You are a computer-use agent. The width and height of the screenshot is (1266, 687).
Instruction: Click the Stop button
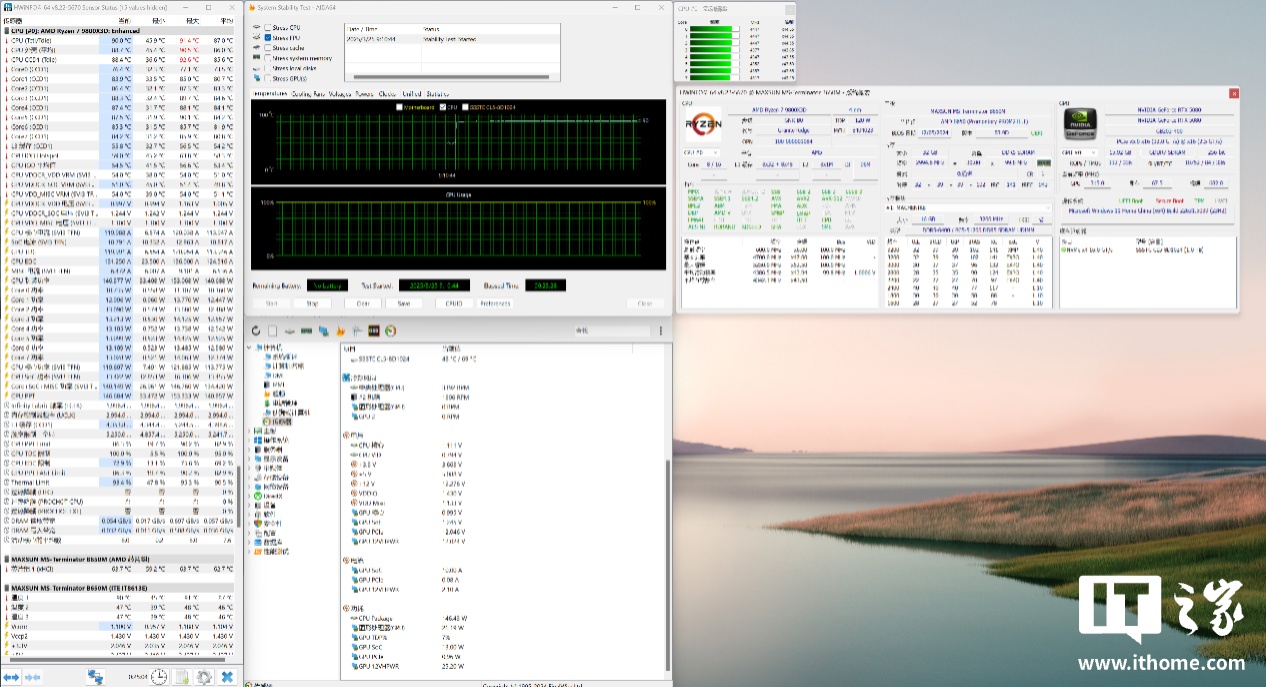[x=312, y=304]
